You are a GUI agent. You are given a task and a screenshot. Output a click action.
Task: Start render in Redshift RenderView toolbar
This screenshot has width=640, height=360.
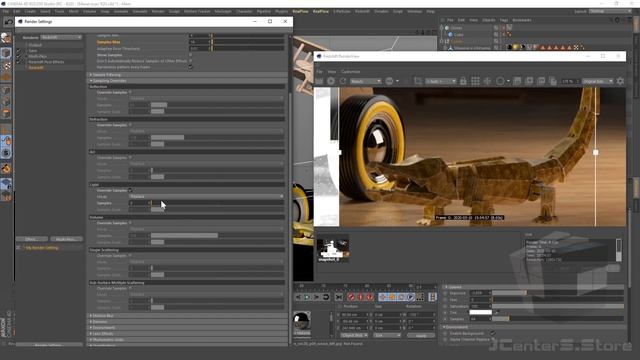pos(319,81)
